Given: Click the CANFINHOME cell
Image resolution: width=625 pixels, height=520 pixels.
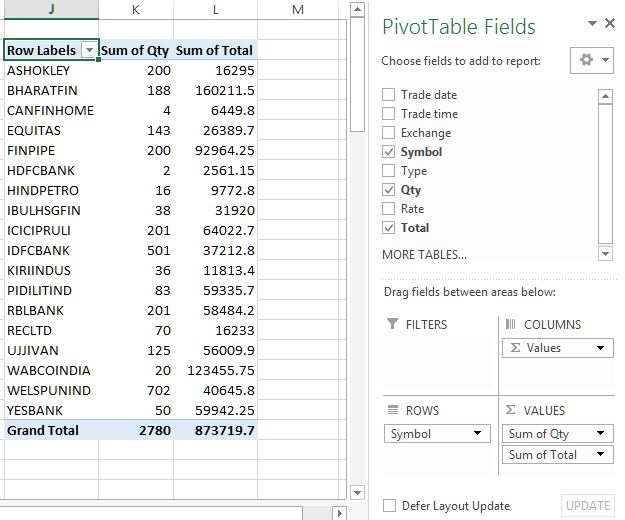Looking at the screenshot, I should [51, 110].
